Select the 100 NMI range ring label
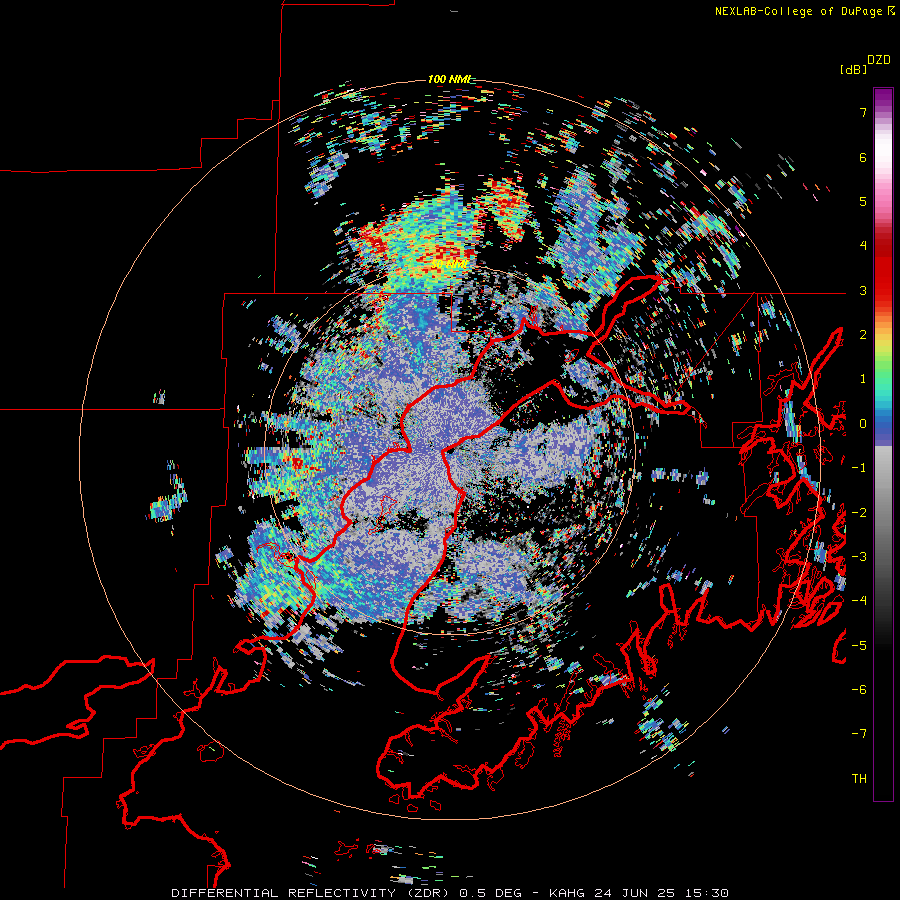This screenshot has height=900, width=900. (x=449, y=79)
